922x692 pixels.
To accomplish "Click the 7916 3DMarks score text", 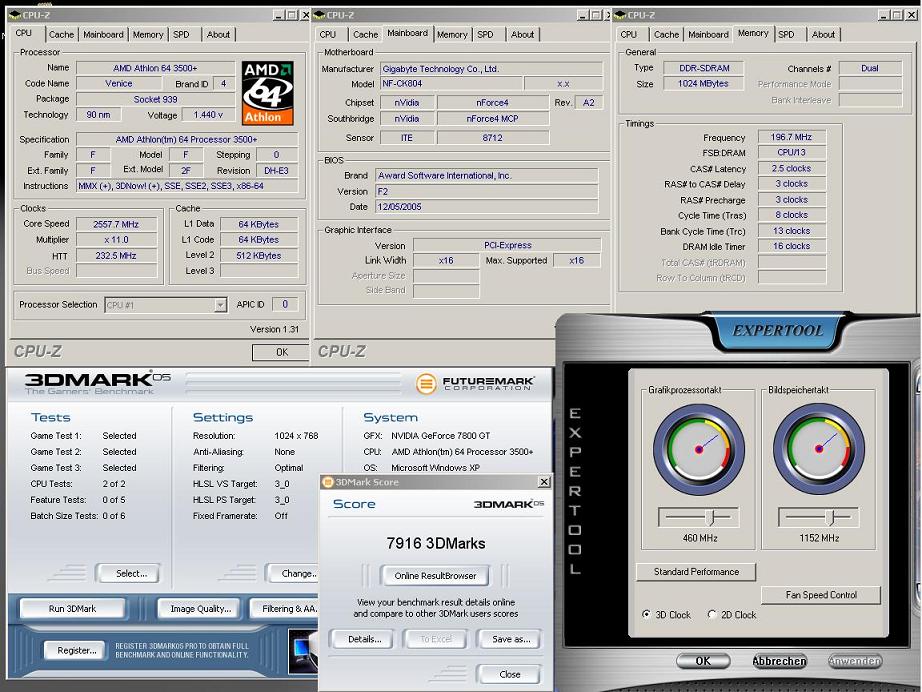I will pyautogui.click(x=436, y=543).
